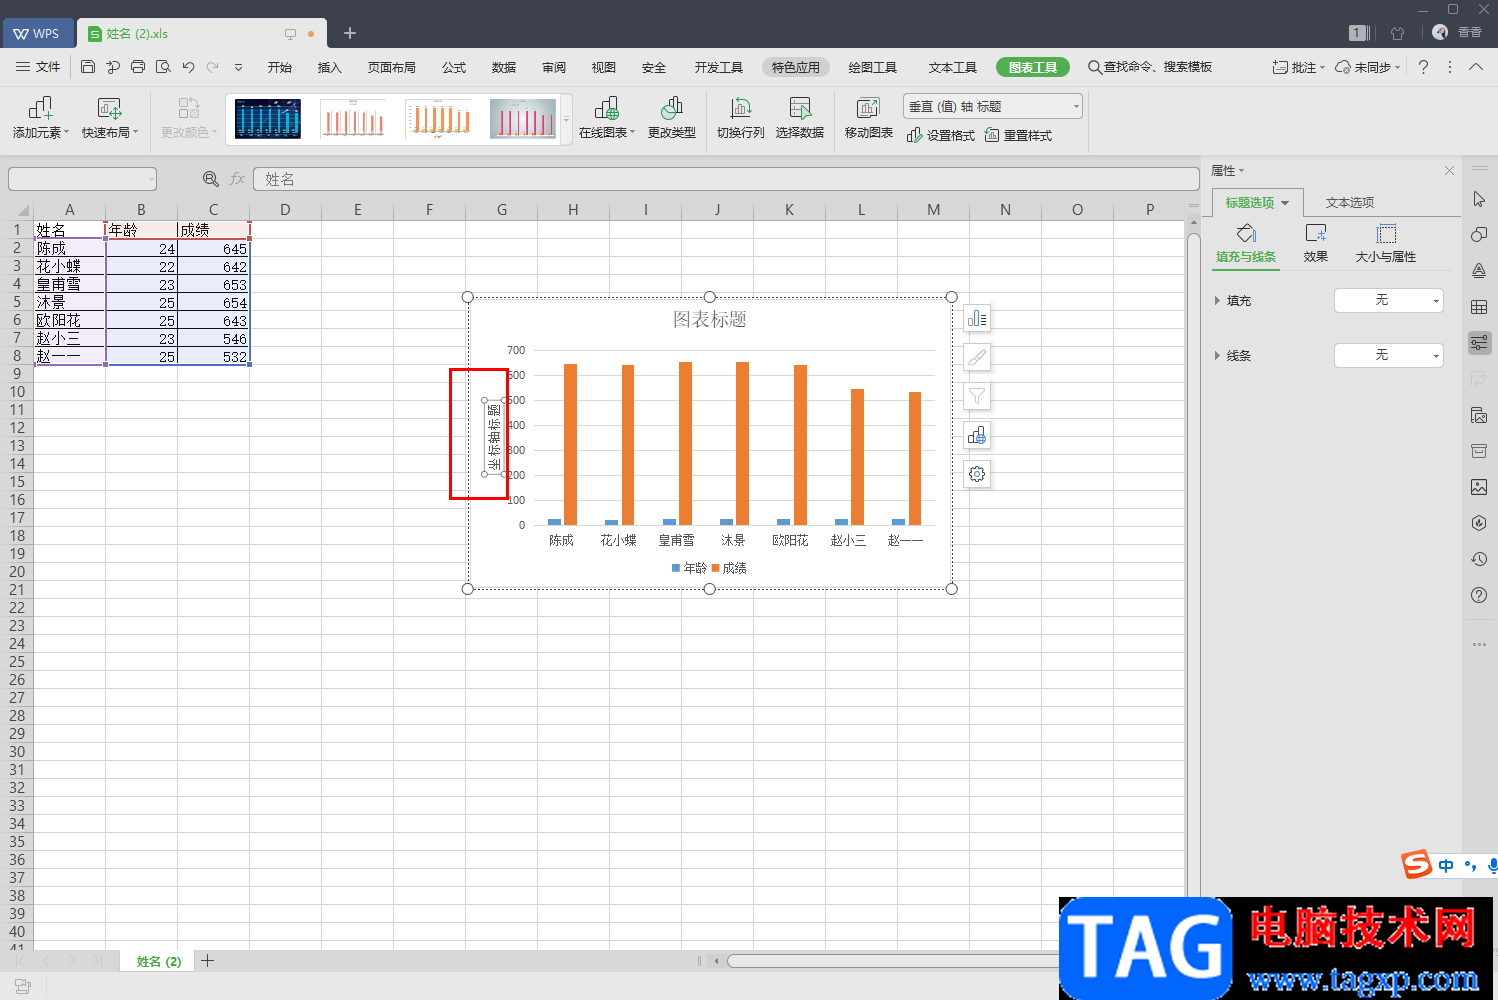
Task: Select 效果 effects icon in properties panel
Action: (x=1316, y=243)
